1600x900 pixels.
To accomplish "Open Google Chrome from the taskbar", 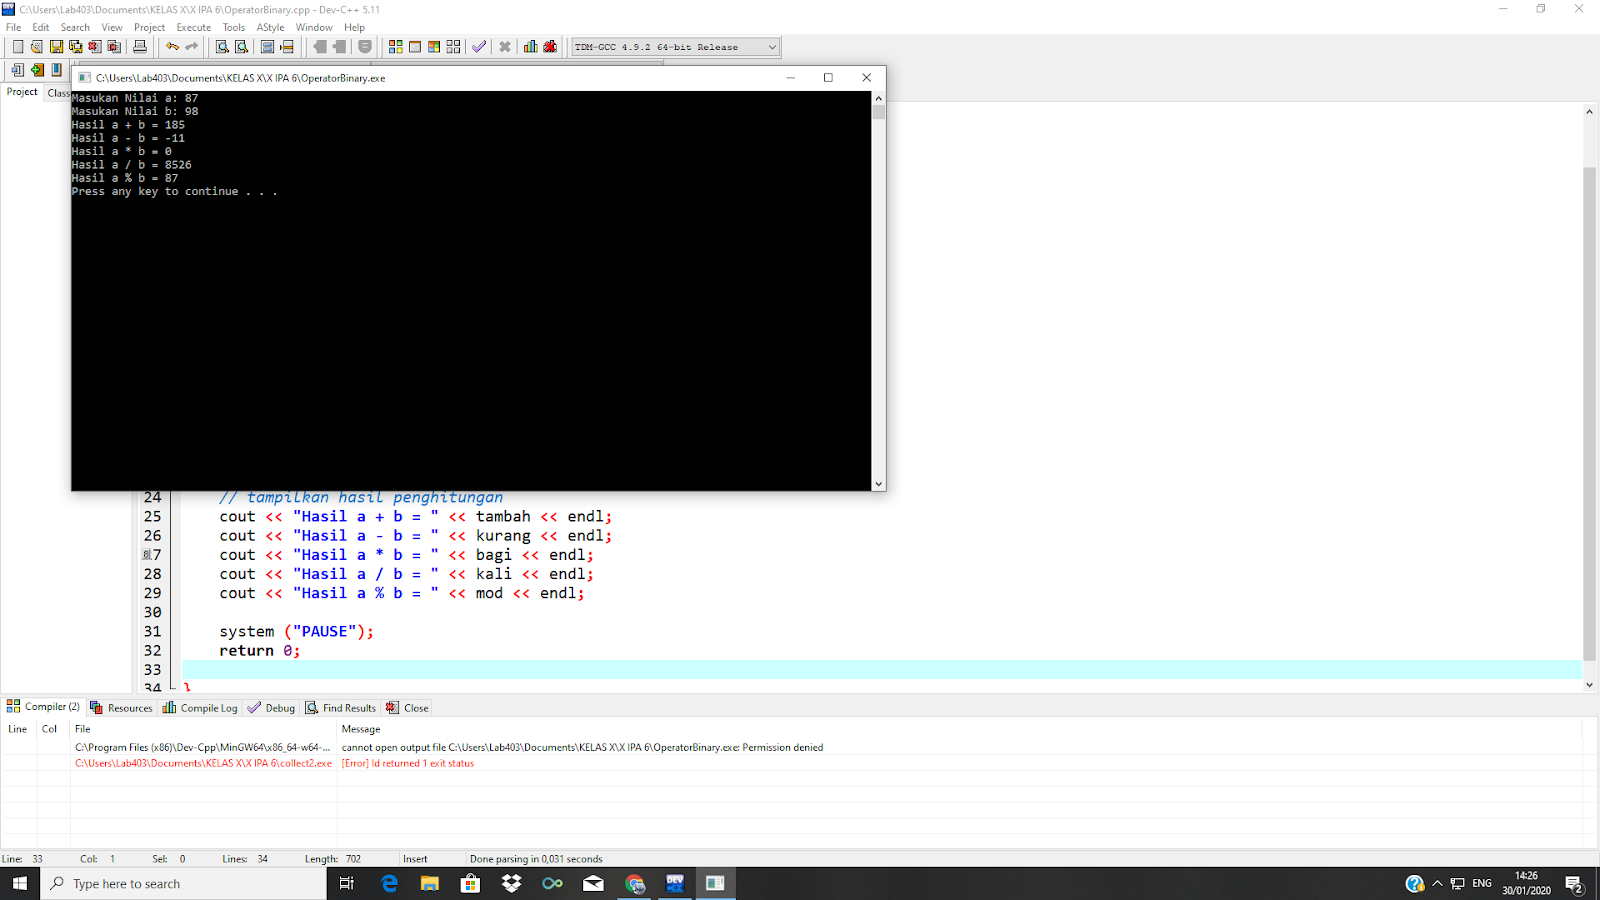I will [634, 883].
